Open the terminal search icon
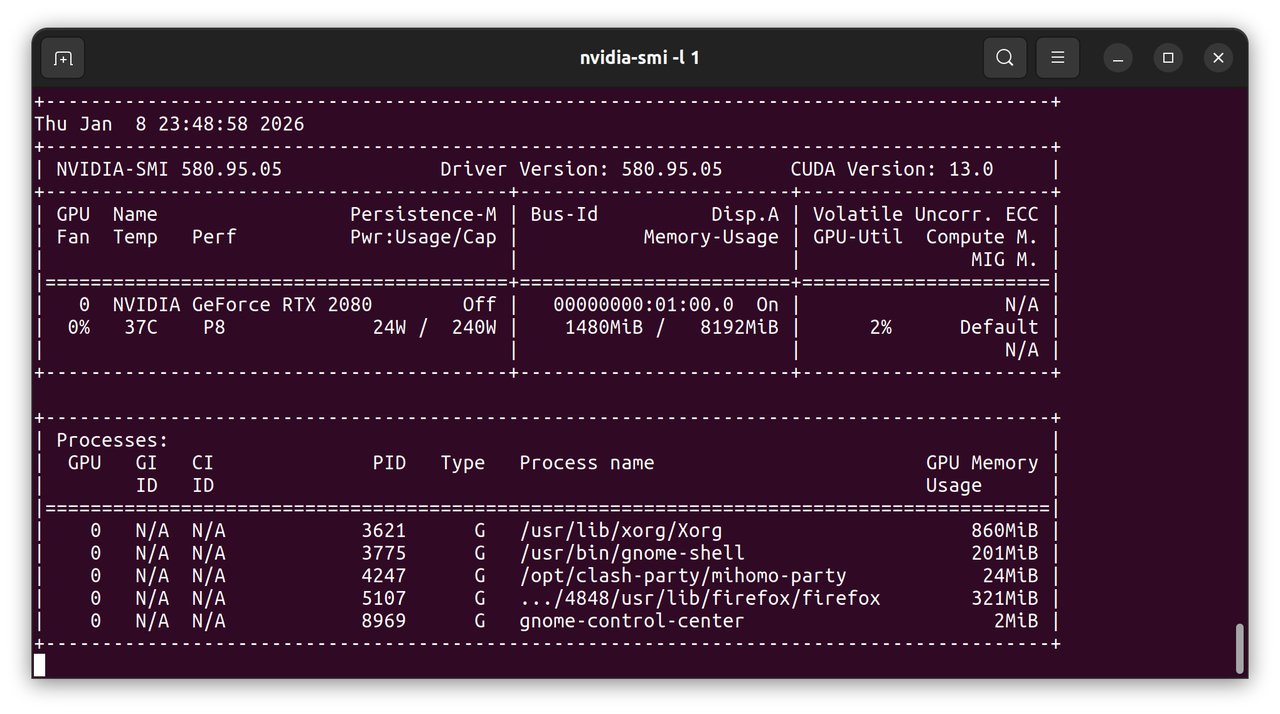Screen dimensions: 1280x714 (1005, 58)
